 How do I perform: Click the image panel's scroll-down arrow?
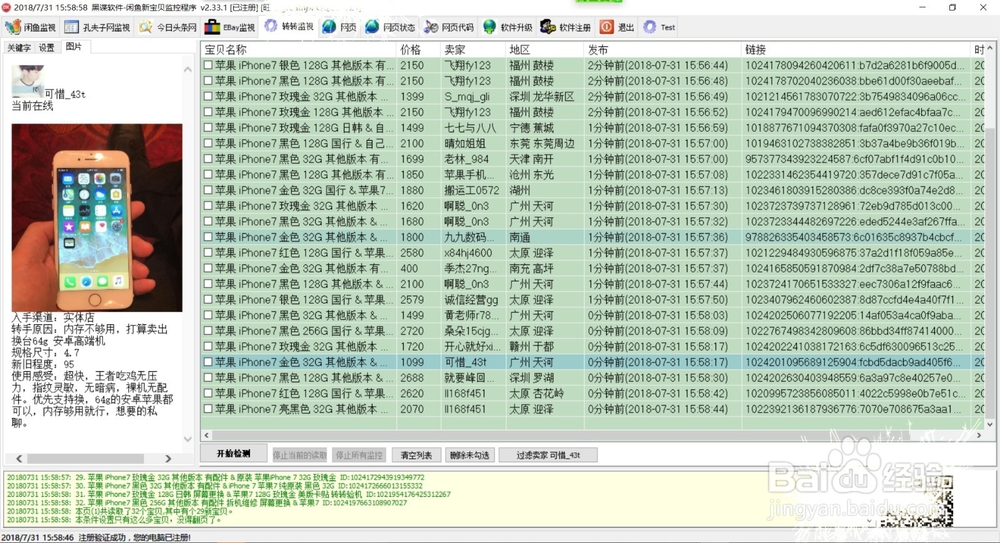pyautogui.click(x=188, y=439)
